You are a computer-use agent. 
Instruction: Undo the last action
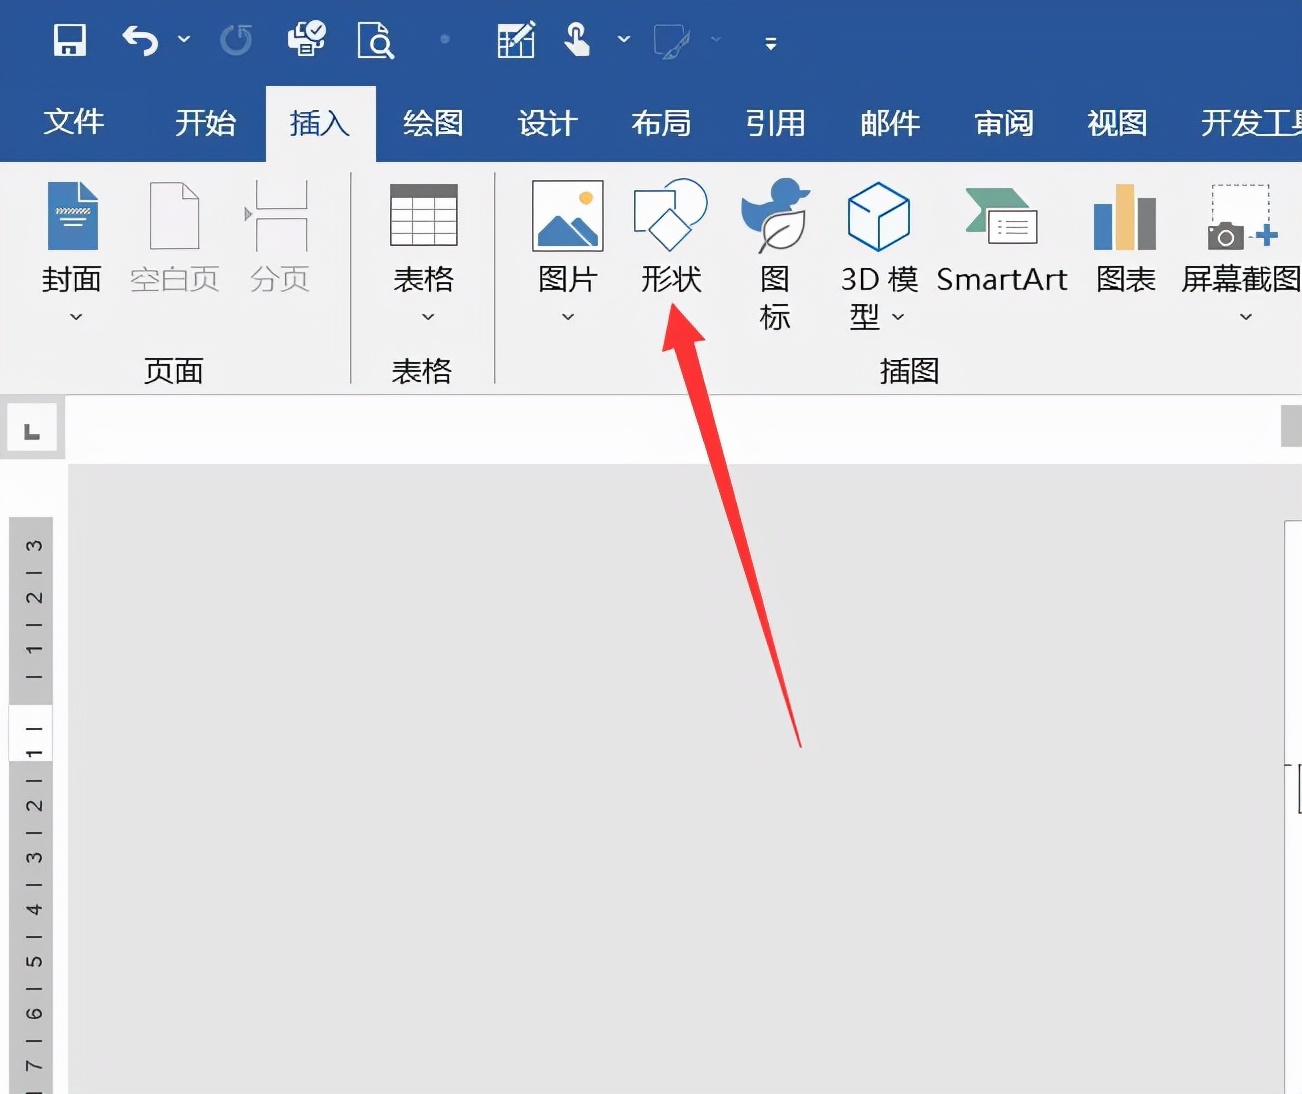(138, 40)
